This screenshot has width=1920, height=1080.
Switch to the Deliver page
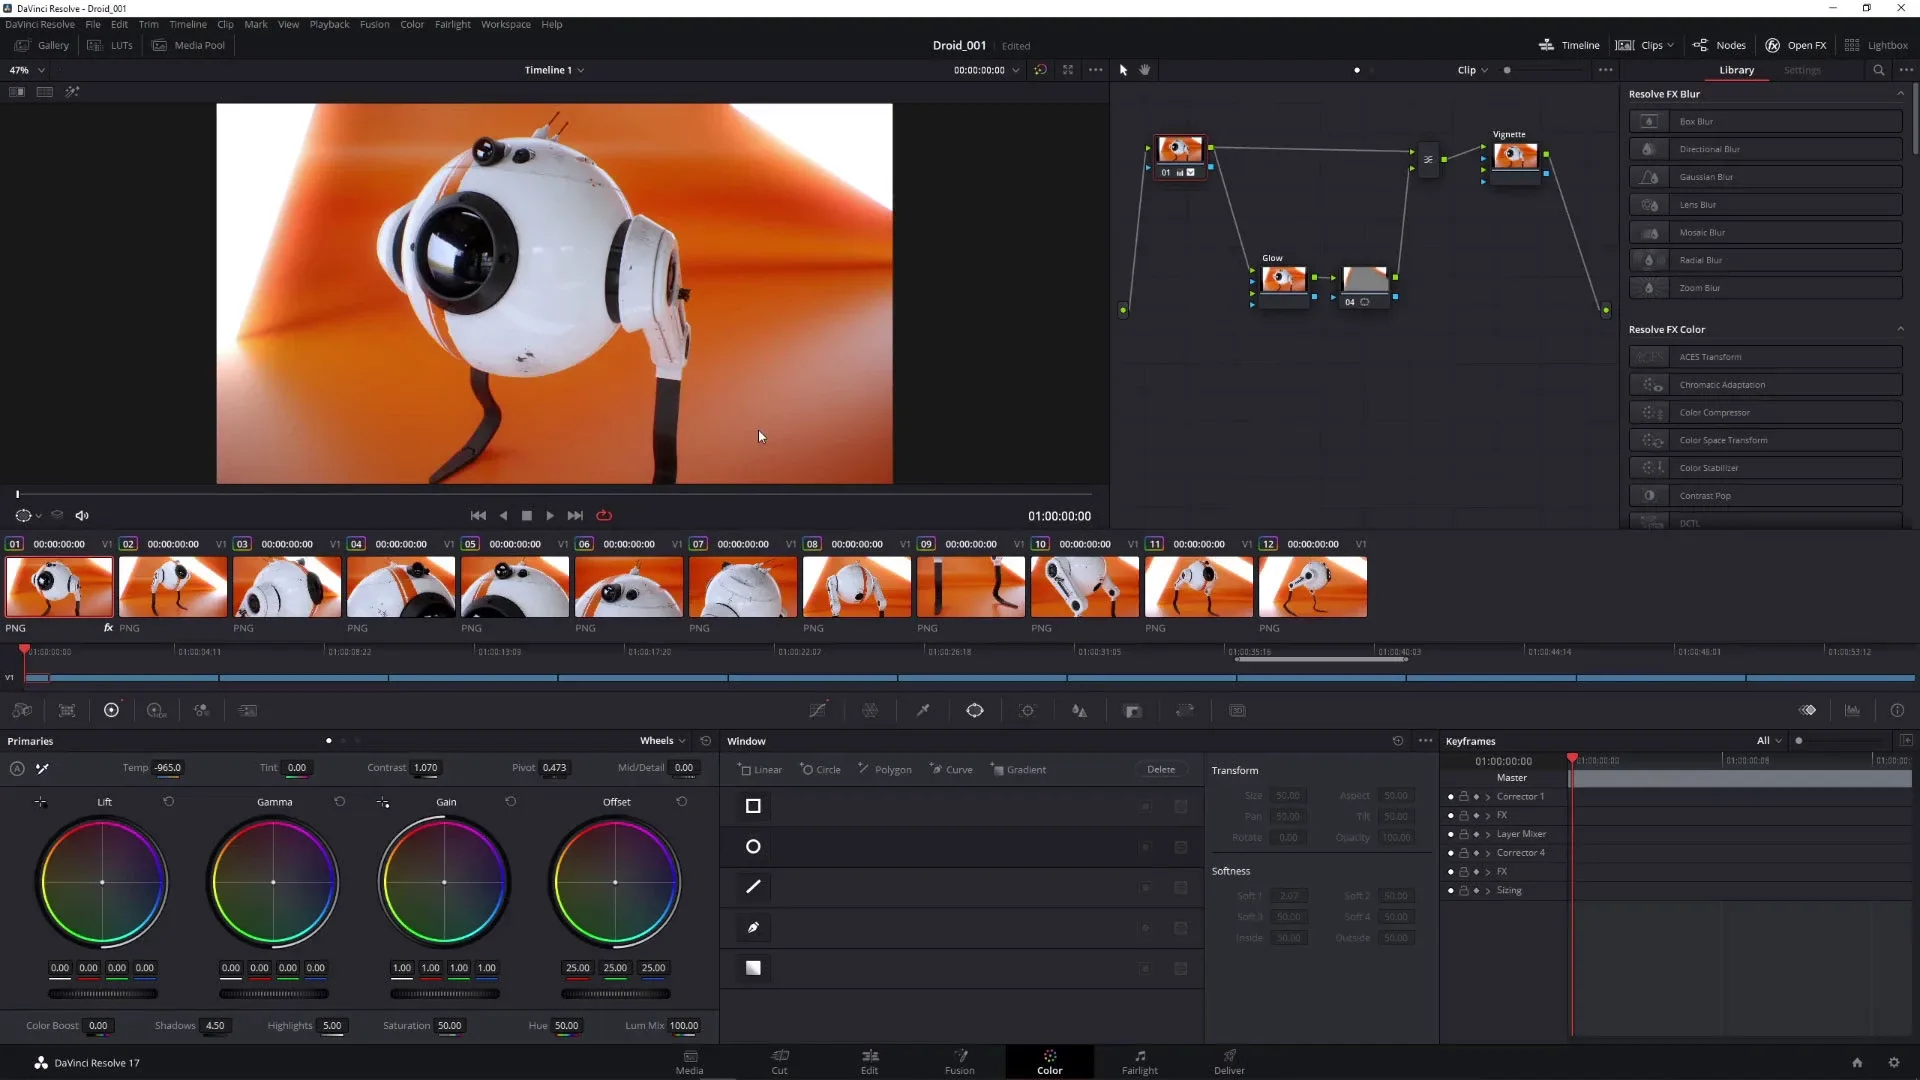1229,1062
